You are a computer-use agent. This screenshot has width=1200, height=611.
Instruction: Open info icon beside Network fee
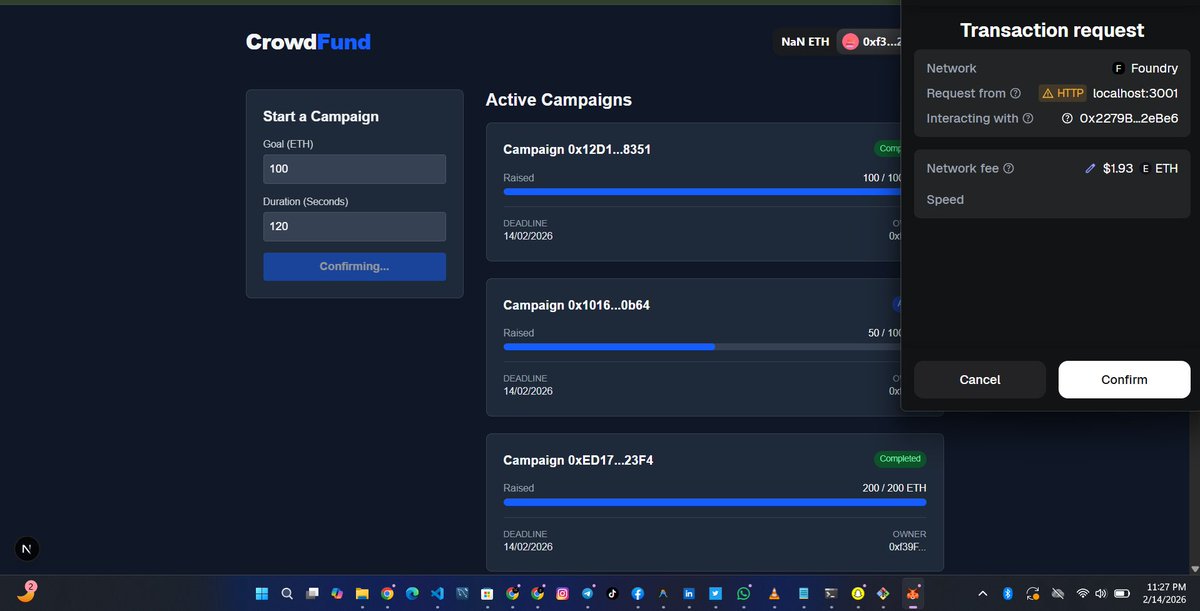pyautogui.click(x=1008, y=168)
